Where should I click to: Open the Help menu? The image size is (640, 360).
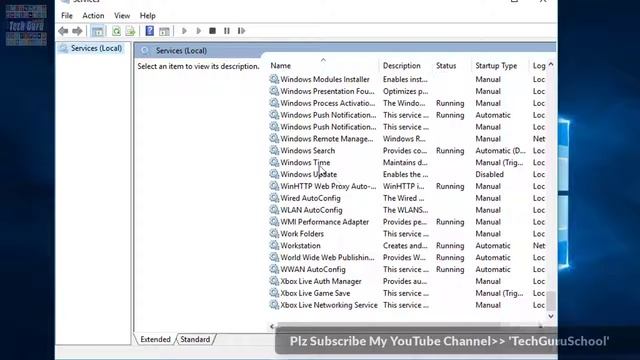pos(147,16)
